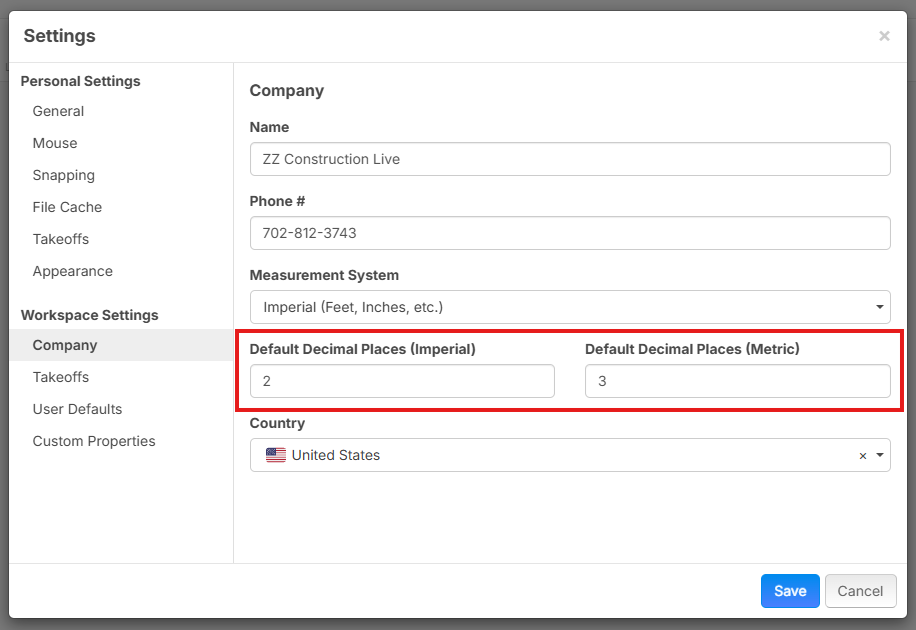
Task: Save the company settings
Action: point(790,591)
